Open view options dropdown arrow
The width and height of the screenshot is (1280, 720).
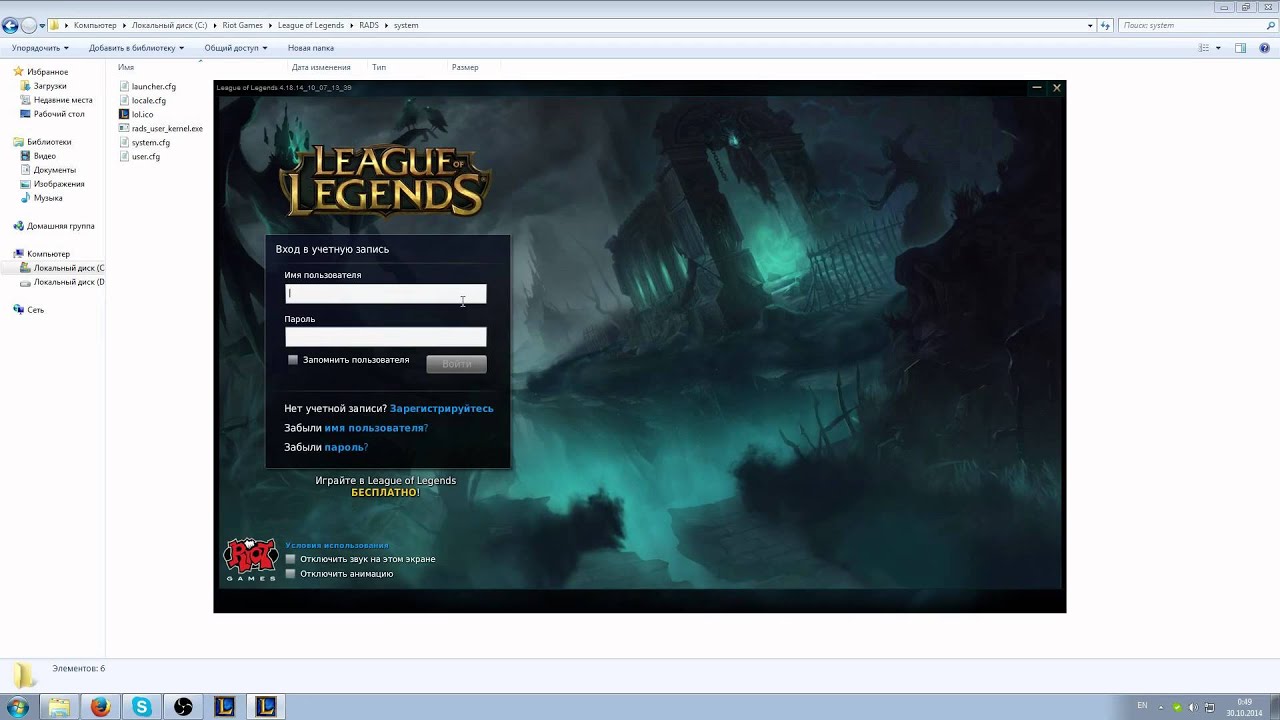[x=1218, y=48]
